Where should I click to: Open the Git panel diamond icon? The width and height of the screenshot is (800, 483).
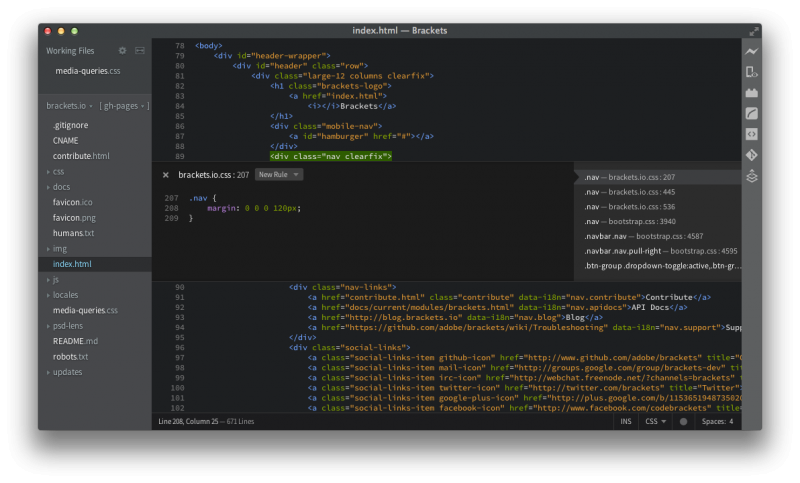click(752, 155)
